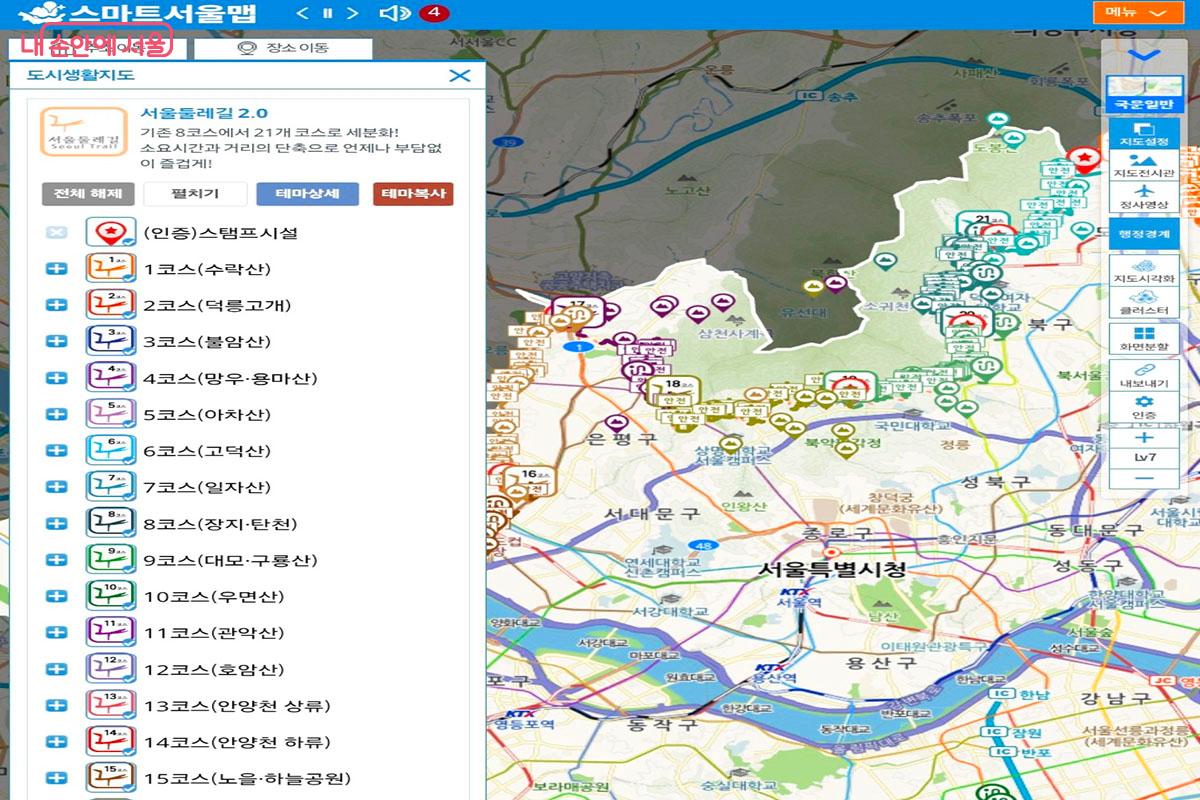Click the 전체 해제 button
1200x800 pixels.
tap(88, 194)
